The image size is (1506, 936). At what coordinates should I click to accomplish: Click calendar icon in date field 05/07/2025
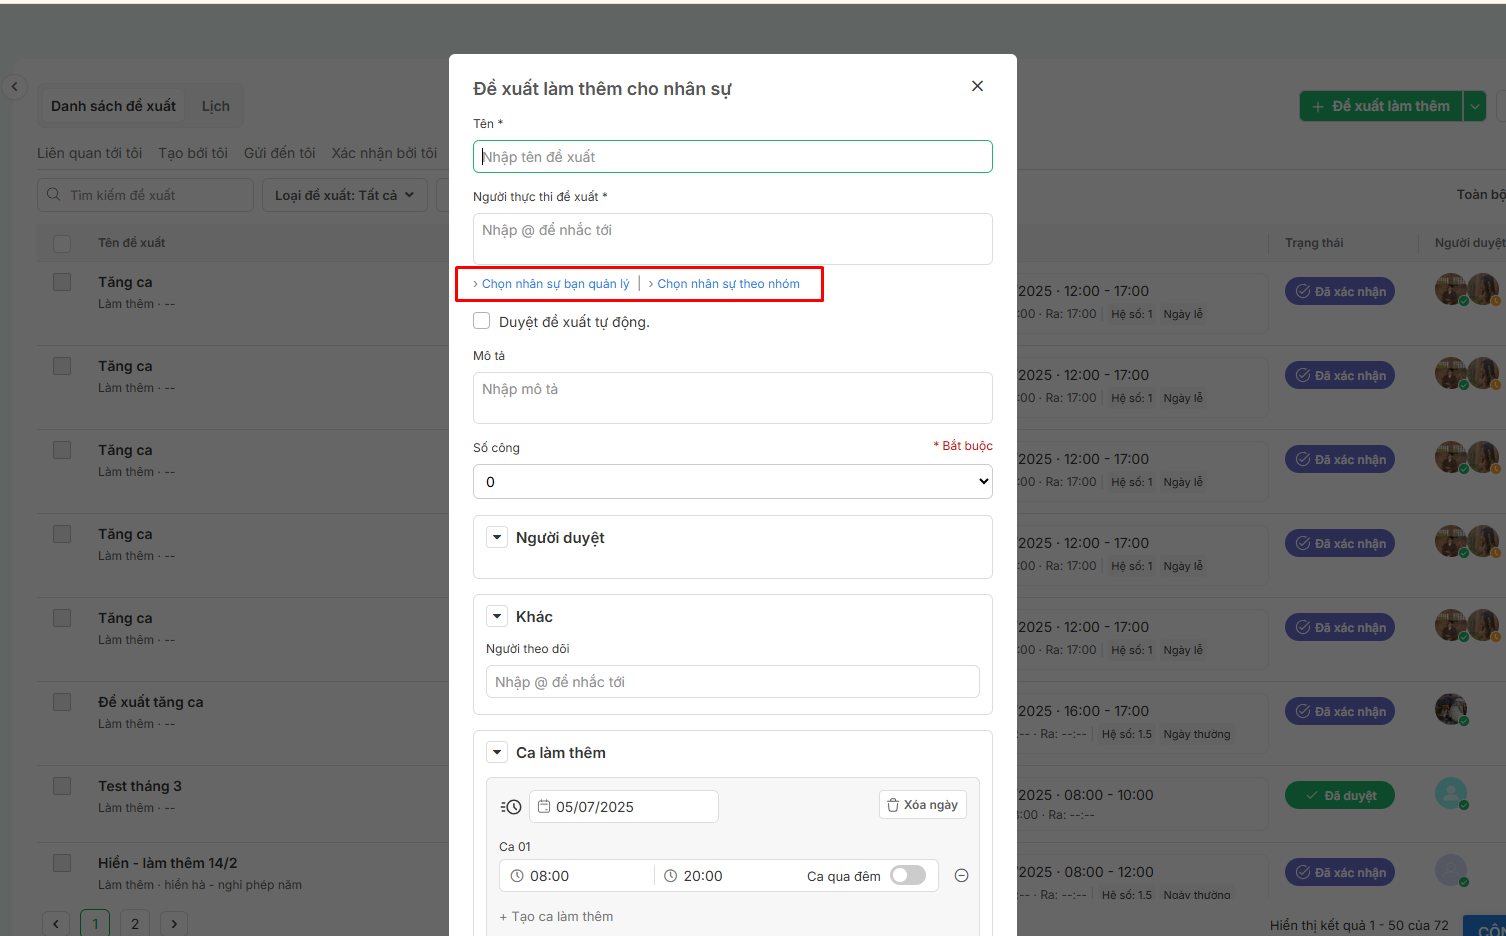(x=544, y=806)
